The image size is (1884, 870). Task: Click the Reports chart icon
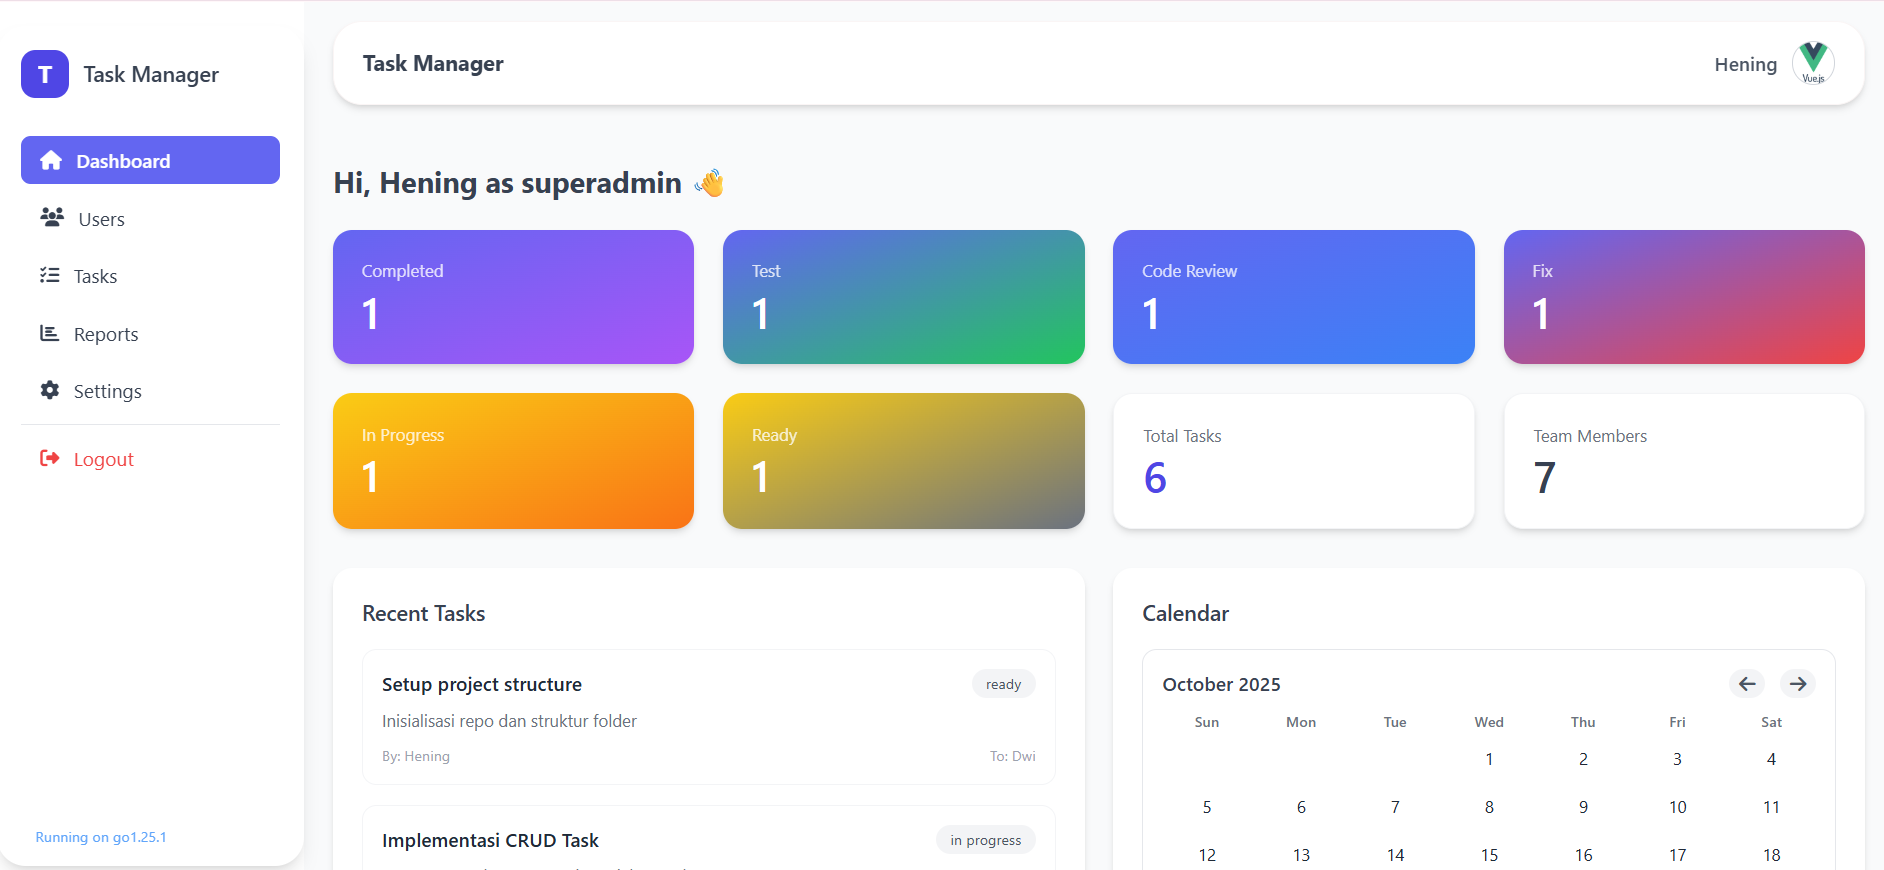pos(50,333)
